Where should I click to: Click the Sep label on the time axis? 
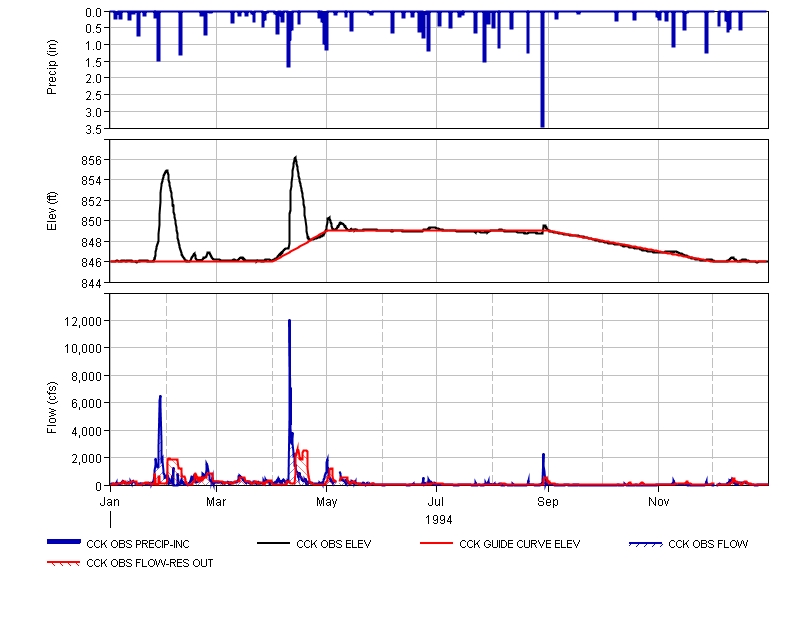(547, 500)
